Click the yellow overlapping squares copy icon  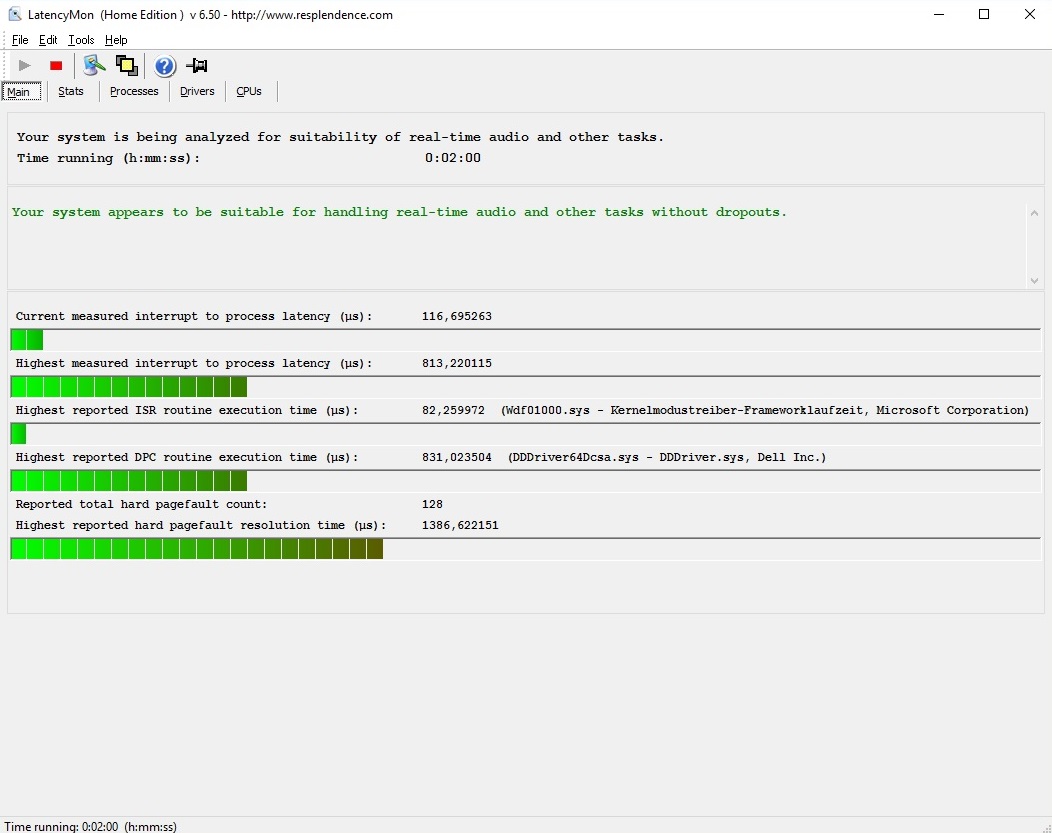pyautogui.click(x=127, y=66)
